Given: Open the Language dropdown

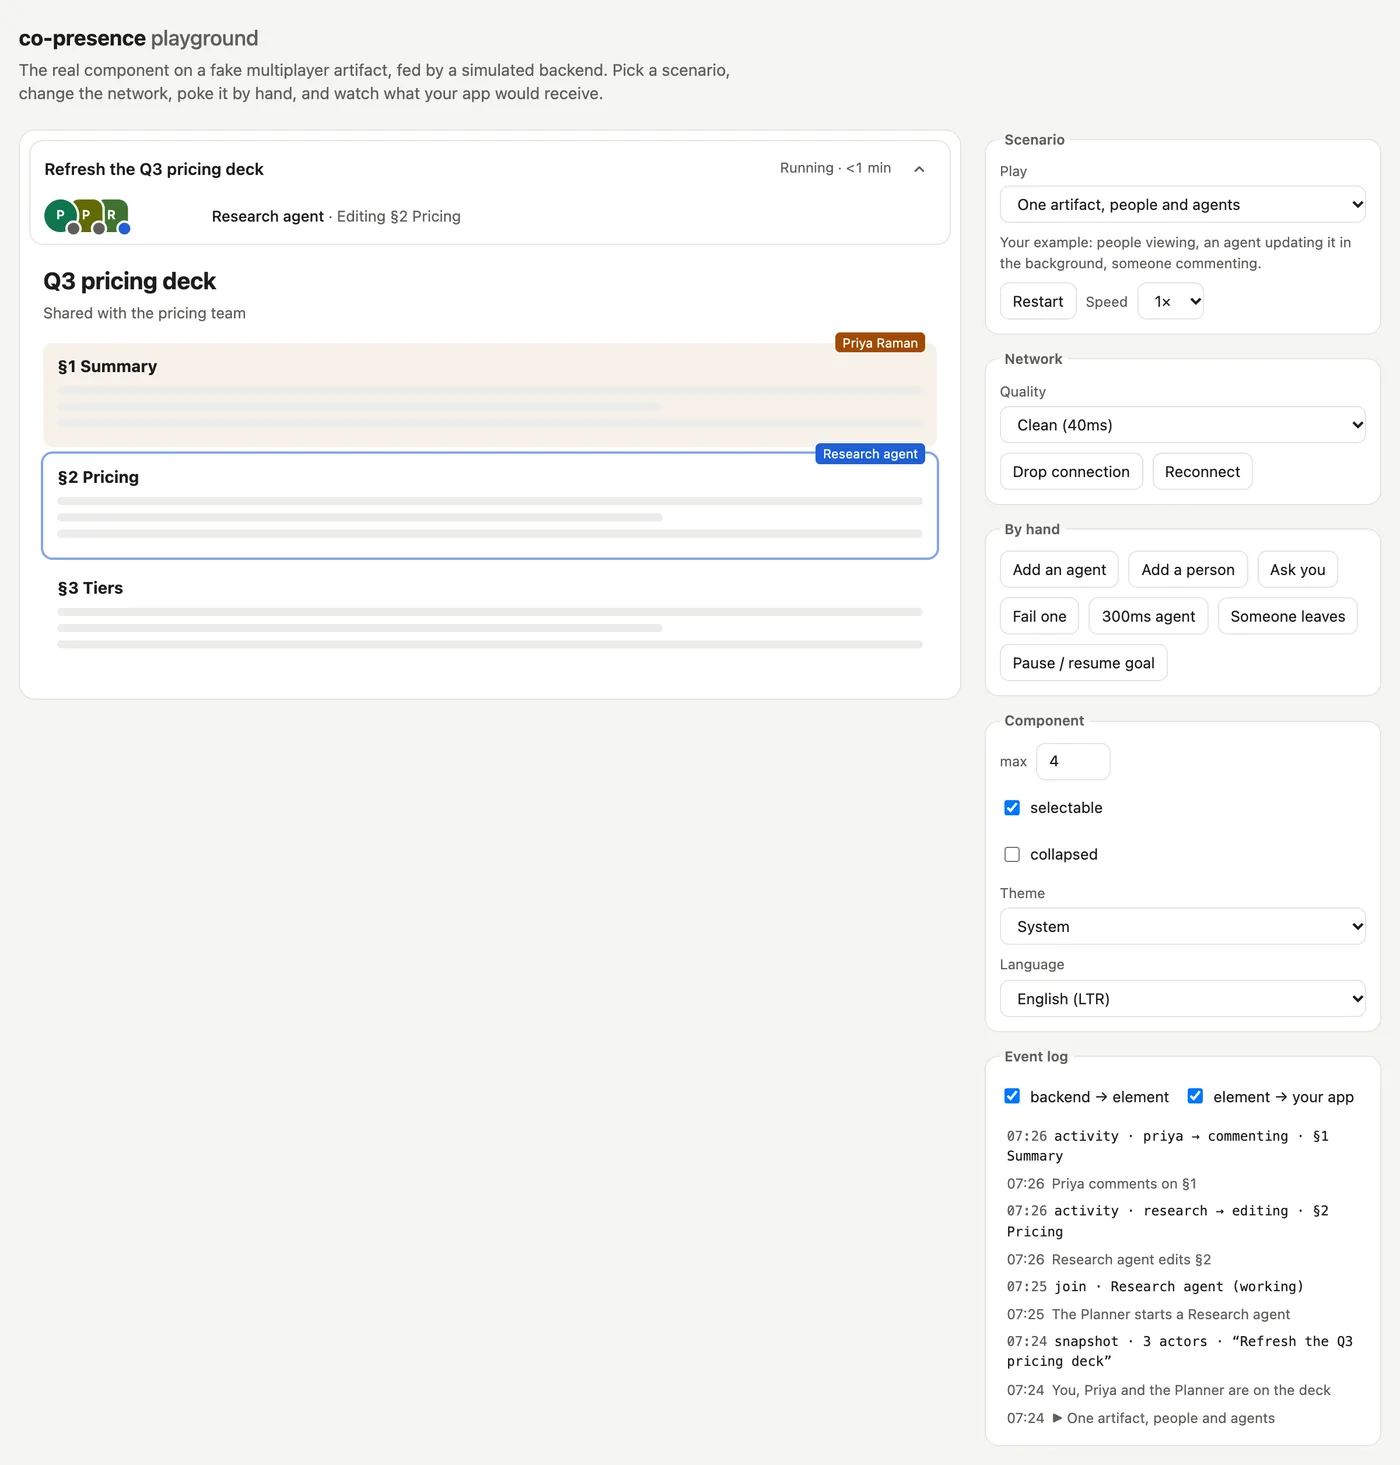Looking at the screenshot, I should pos(1183,998).
